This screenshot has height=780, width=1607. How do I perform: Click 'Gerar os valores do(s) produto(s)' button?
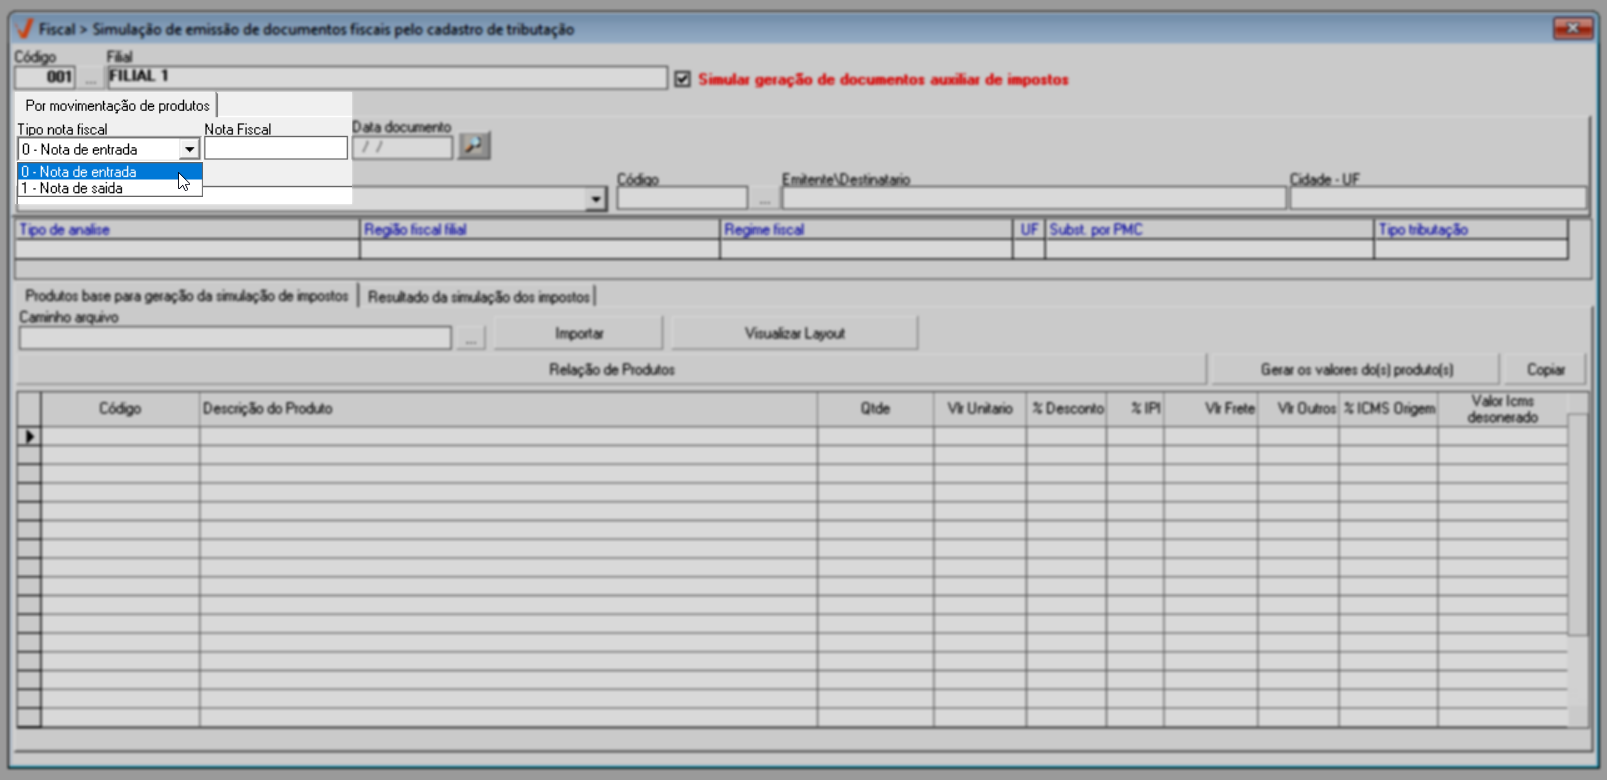[1356, 369]
